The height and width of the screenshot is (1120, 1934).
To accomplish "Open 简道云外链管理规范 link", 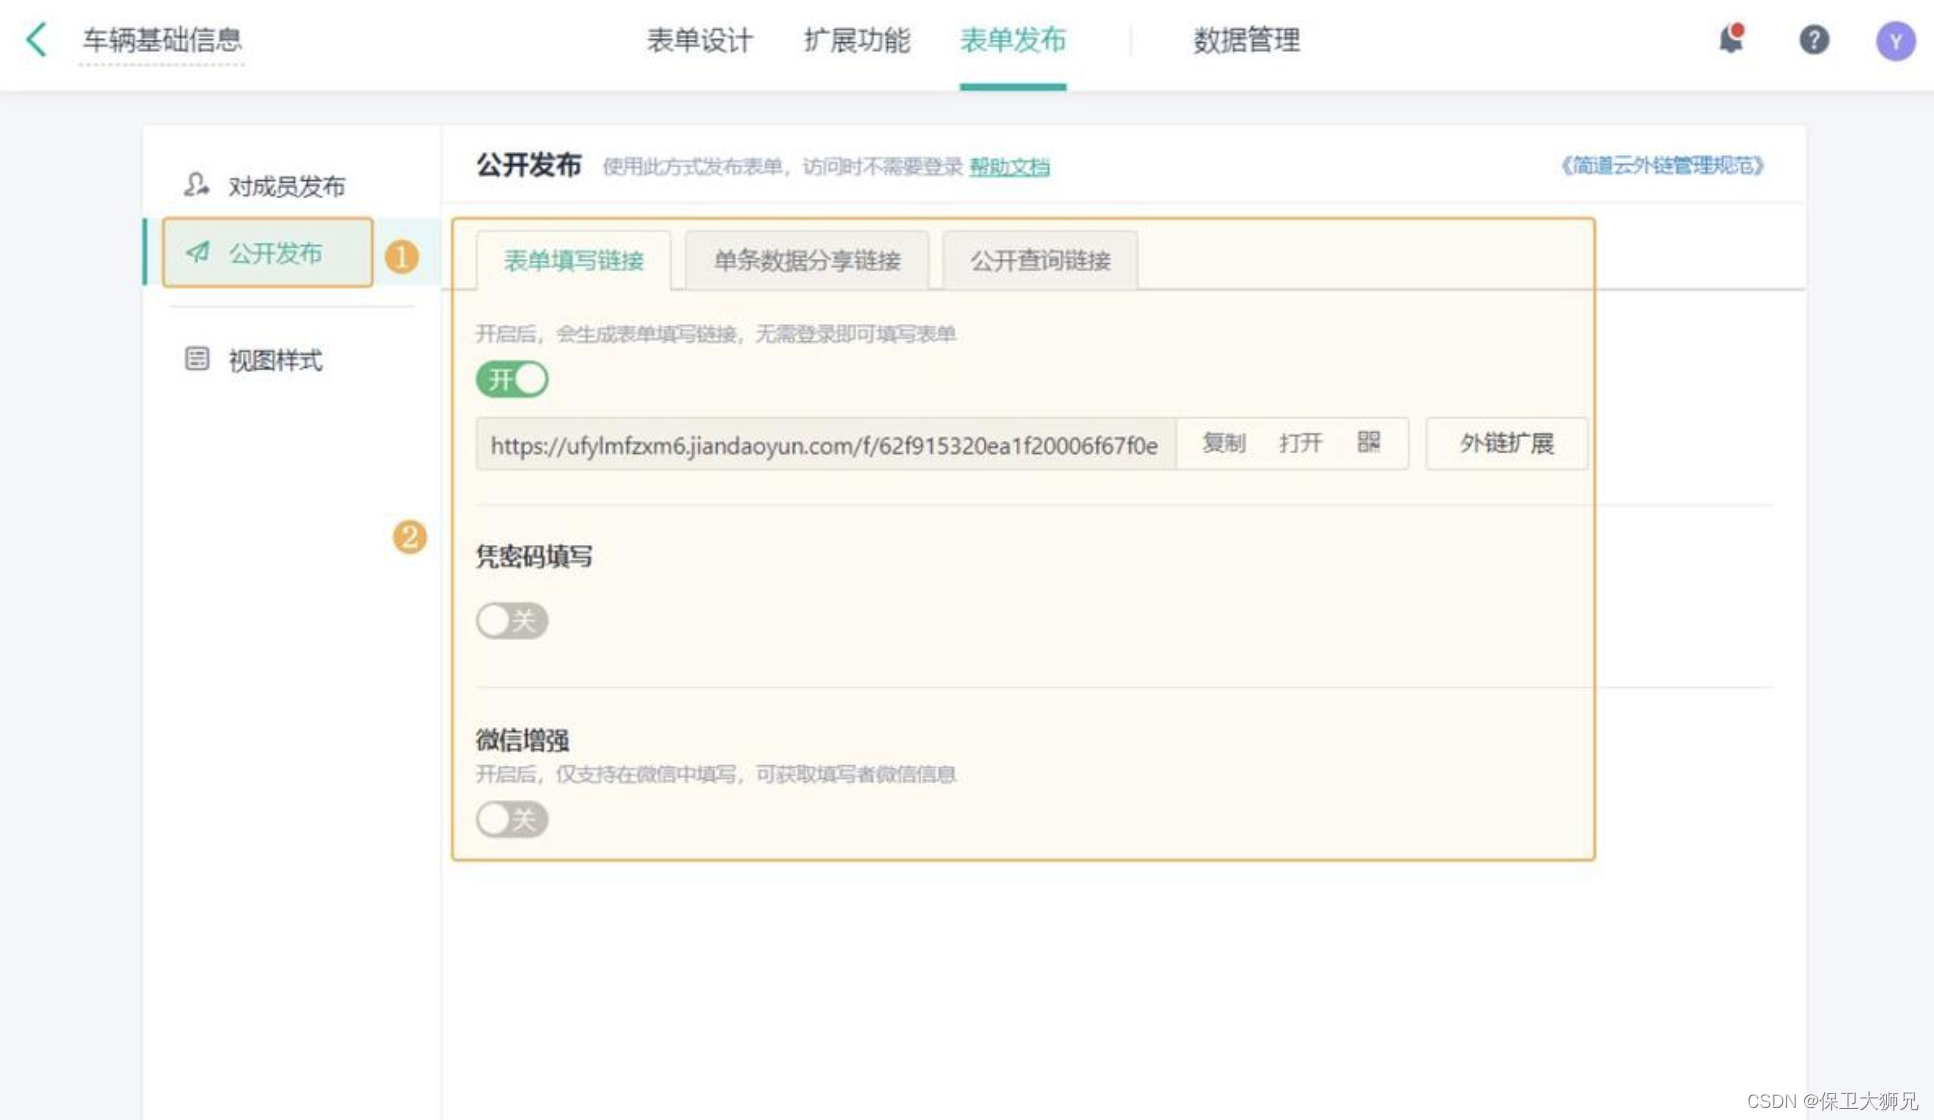I will coord(1662,165).
